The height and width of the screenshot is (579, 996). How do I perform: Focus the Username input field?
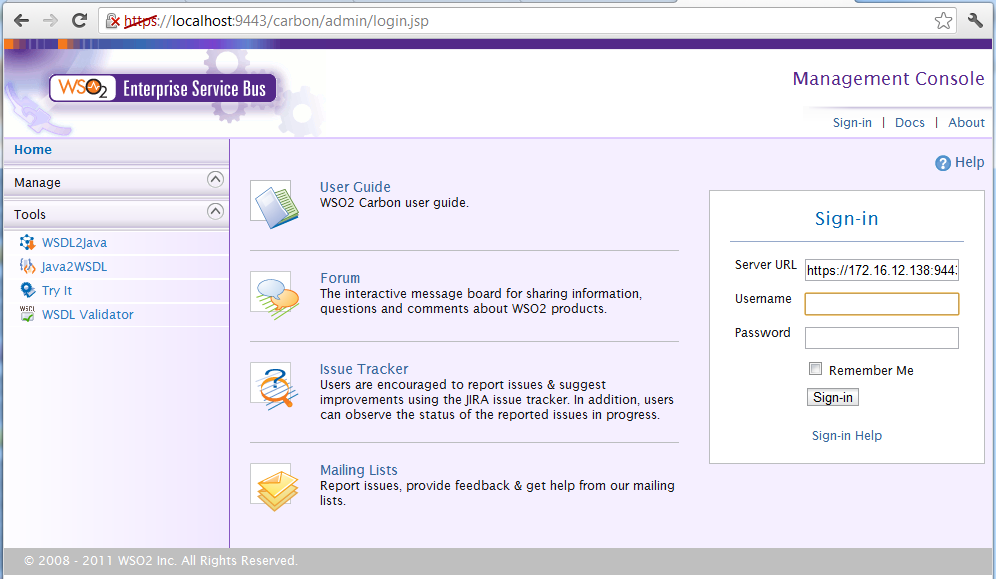(x=882, y=303)
